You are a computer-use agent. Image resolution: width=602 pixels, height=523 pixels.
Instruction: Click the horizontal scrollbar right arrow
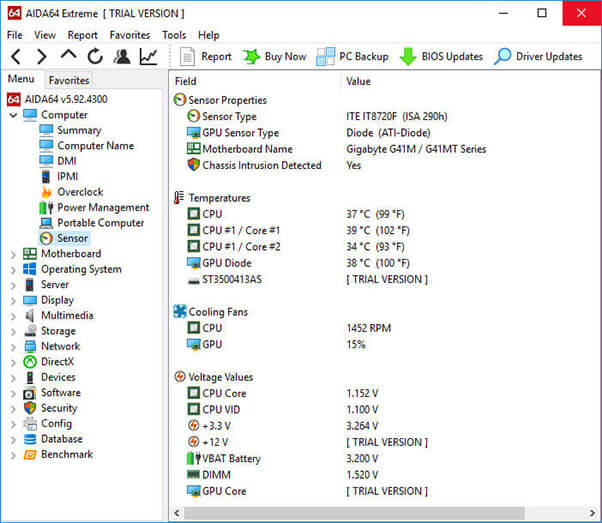point(592,513)
